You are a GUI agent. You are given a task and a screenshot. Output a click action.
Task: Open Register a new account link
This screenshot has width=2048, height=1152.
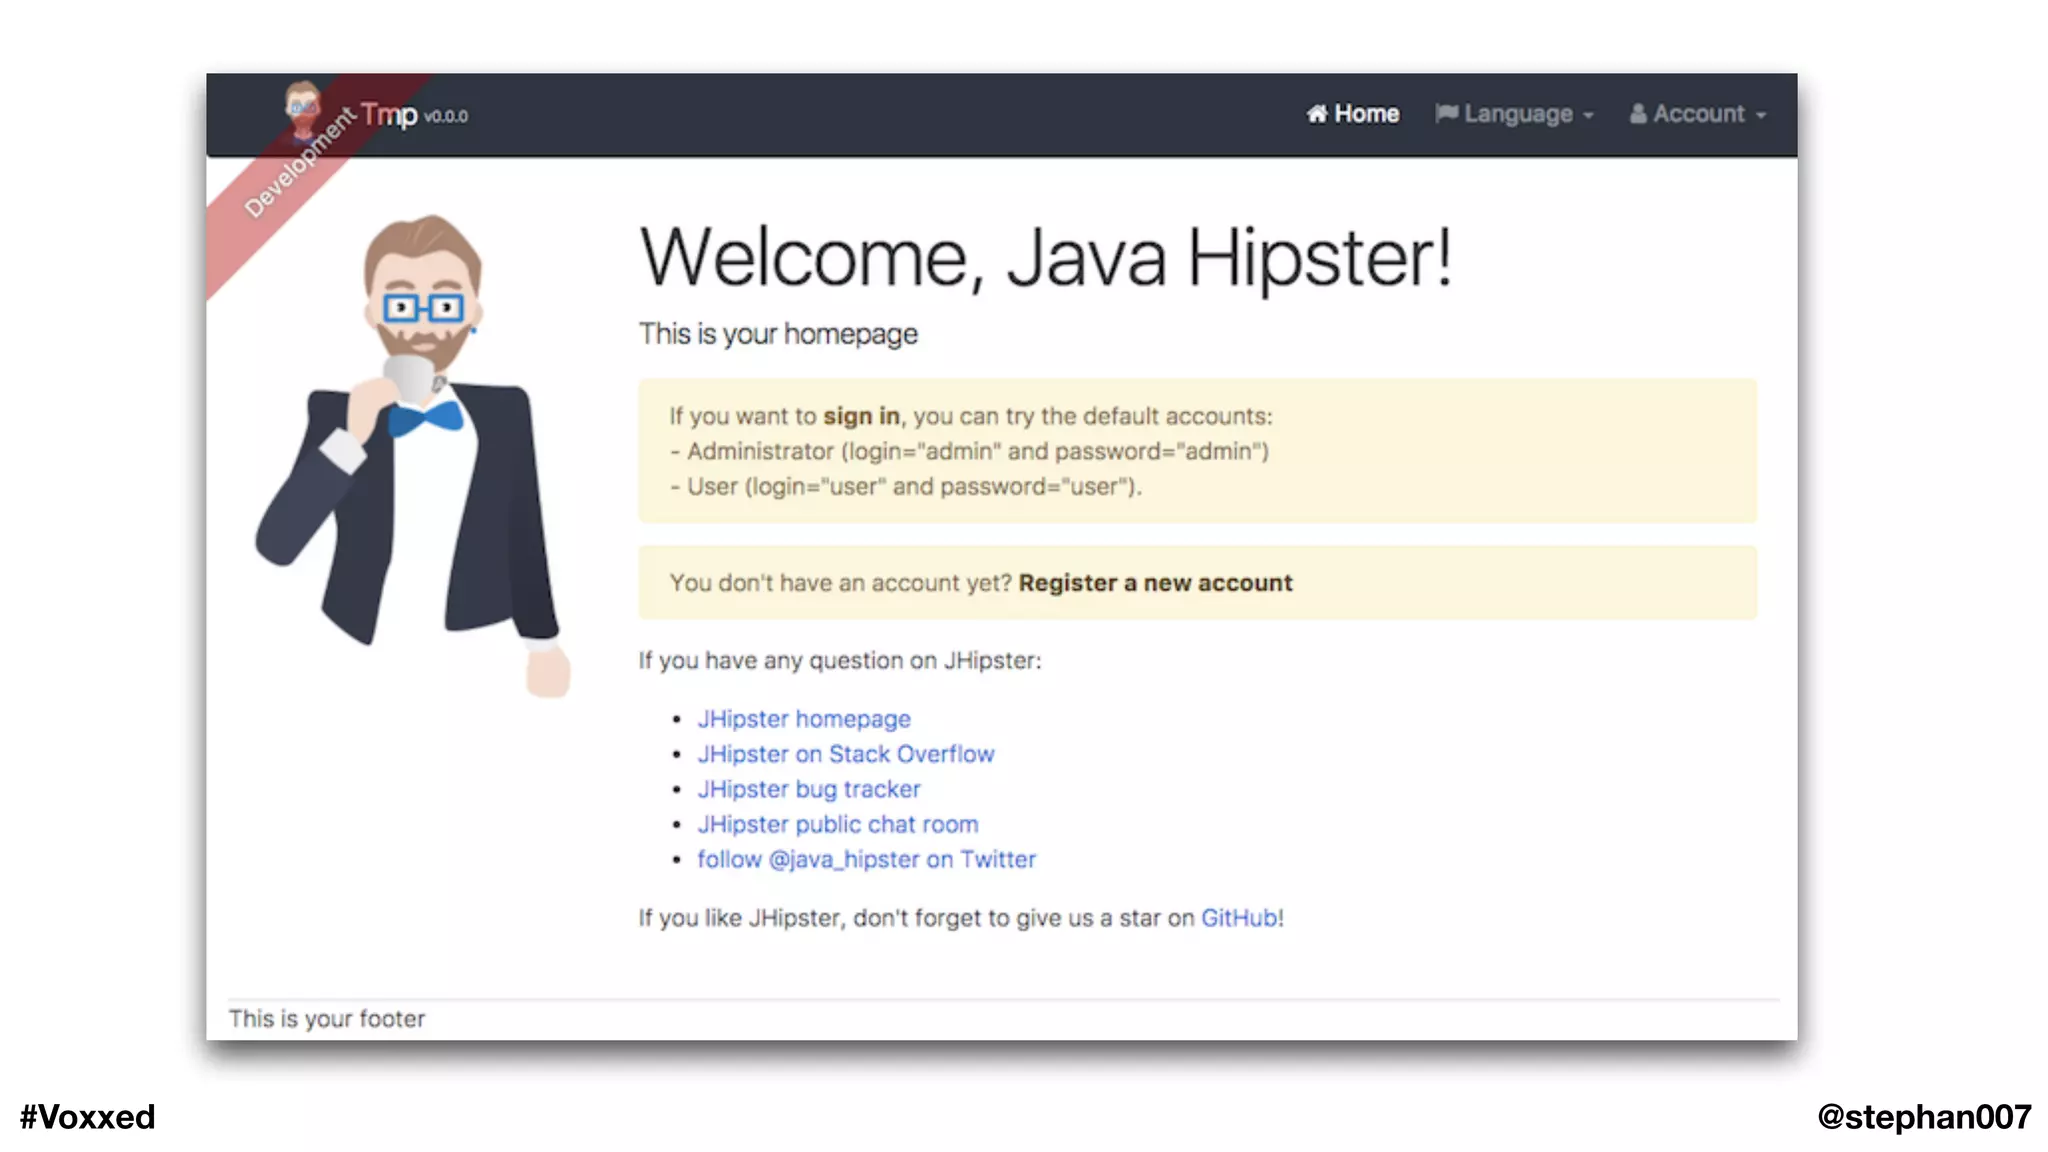pyautogui.click(x=1155, y=583)
